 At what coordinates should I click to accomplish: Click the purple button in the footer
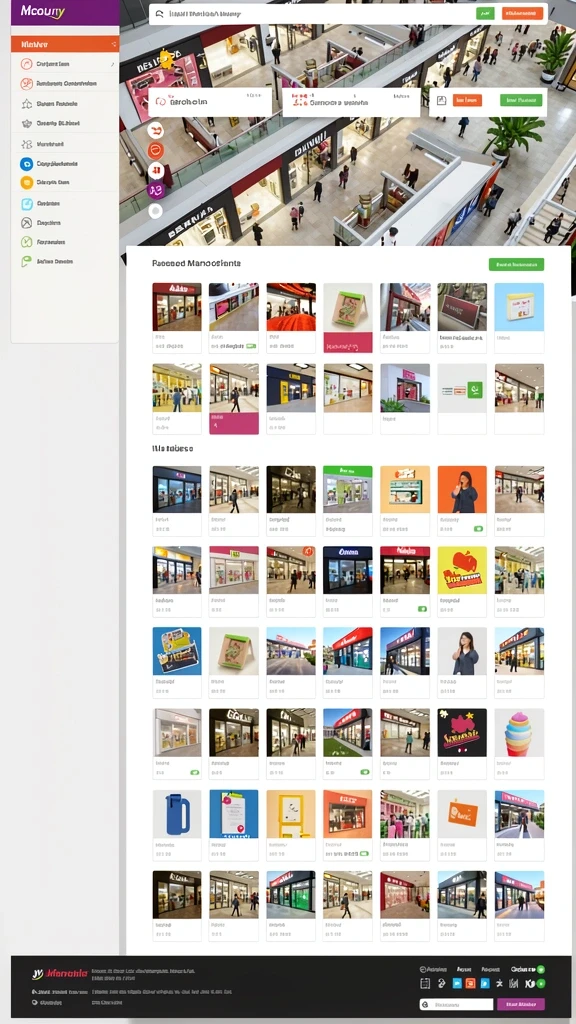click(520, 1004)
